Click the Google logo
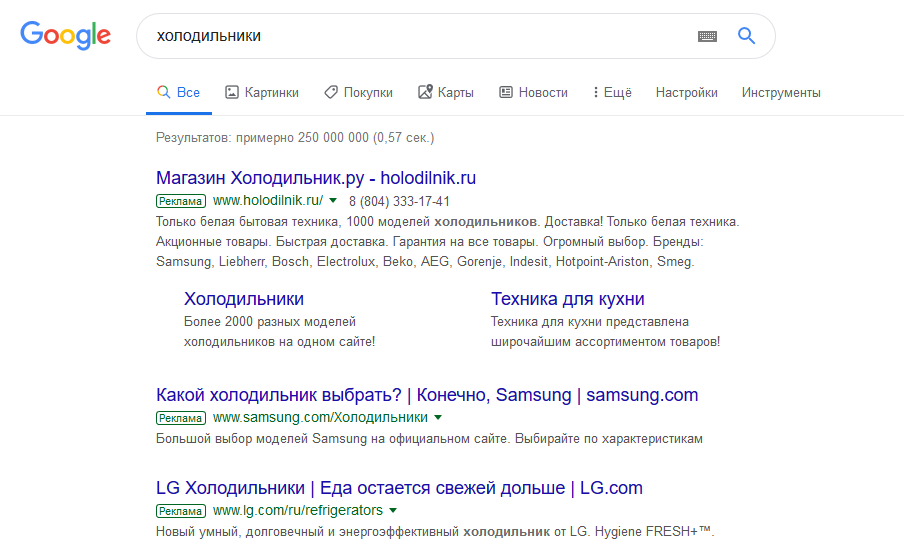 click(65, 36)
